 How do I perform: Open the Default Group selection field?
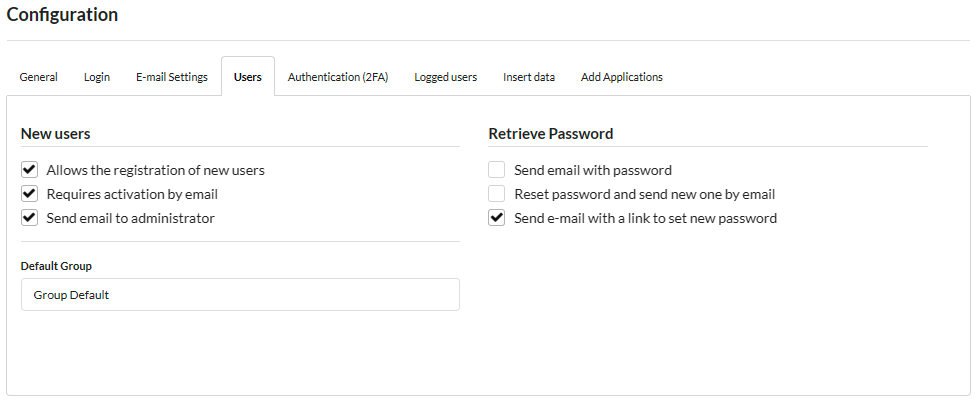click(240, 295)
